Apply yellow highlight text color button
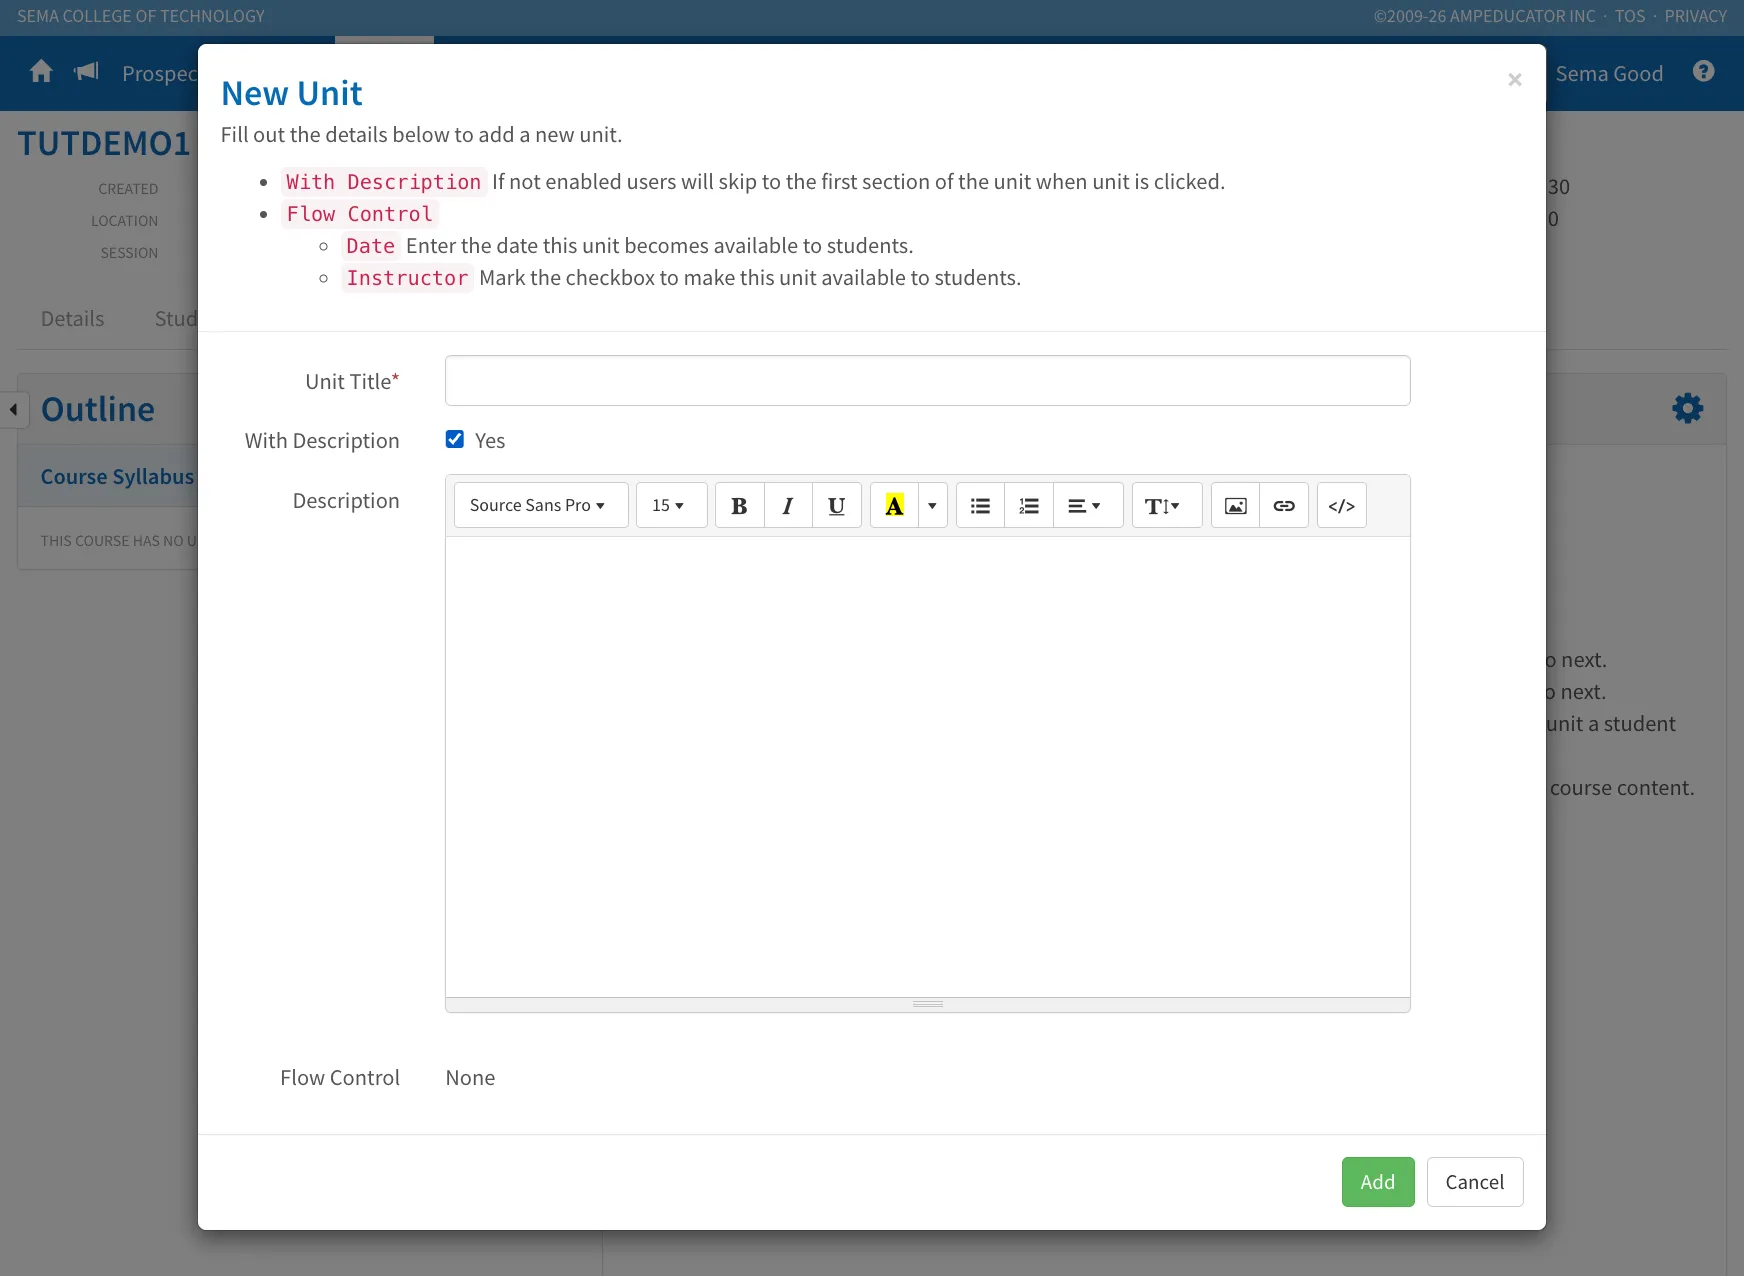Image resolution: width=1744 pixels, height=1276 pixels. coord(894,505)
